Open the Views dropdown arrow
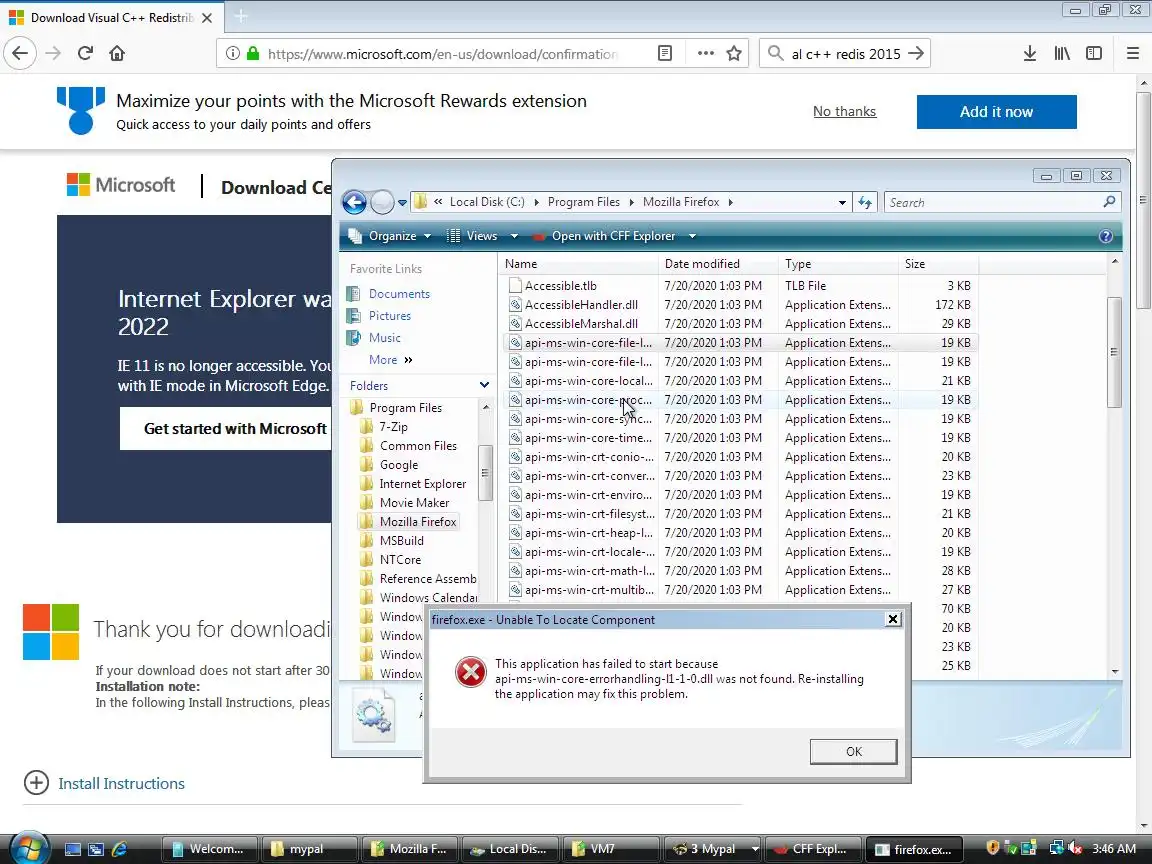The image size is (1152, 864). [x=514, y=236]
